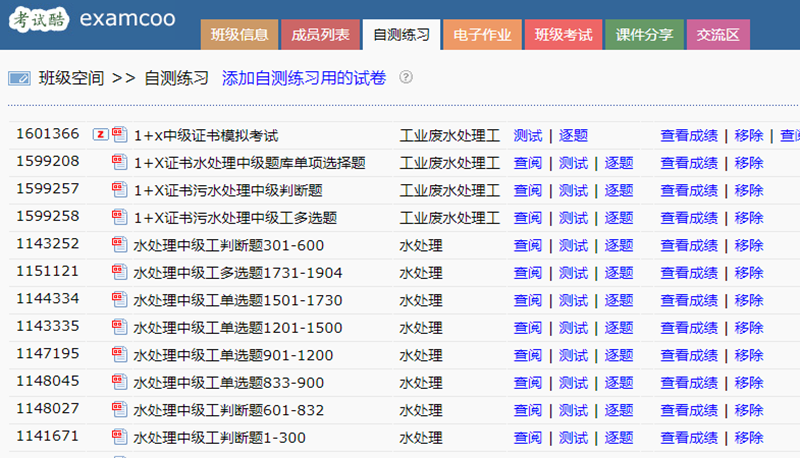This screenshot has height=458, width=800.
Task: Open the 课件分享 tab
Action: [644, 35]
